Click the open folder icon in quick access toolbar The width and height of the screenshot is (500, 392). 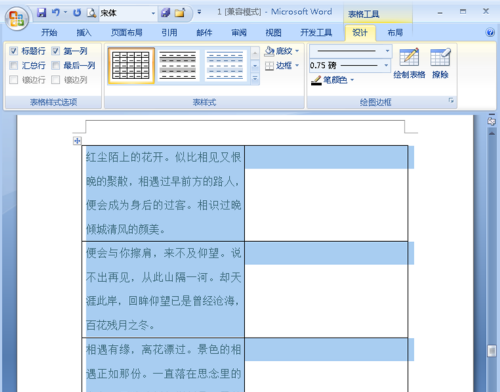coord(180,13)
